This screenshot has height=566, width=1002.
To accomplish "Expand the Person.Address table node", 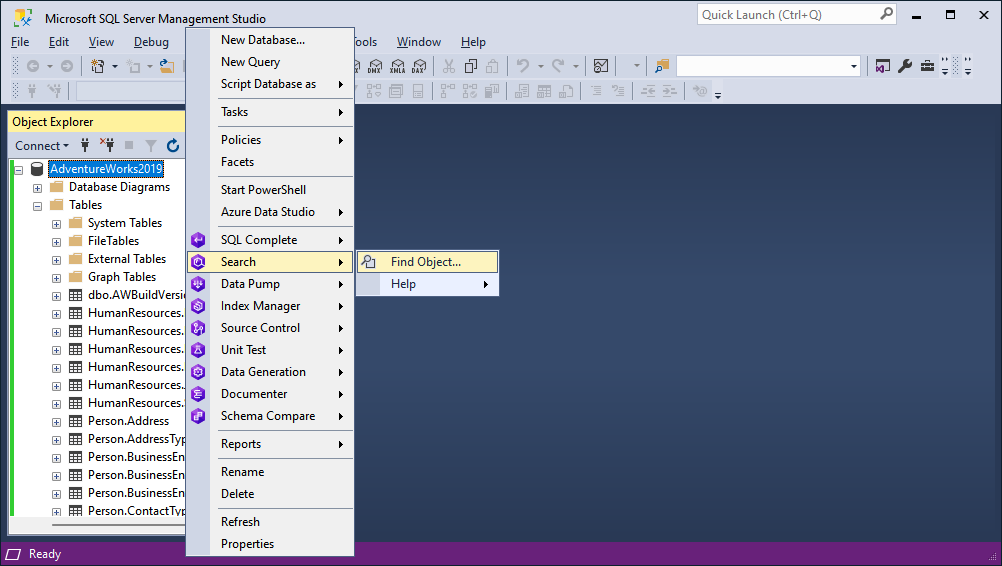I will 56,422.
